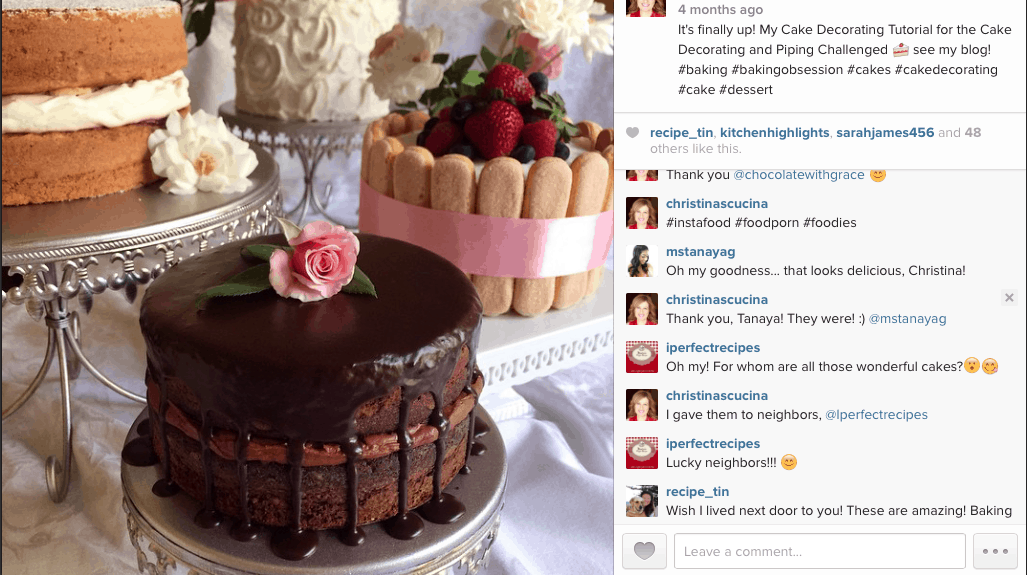1027x575 pixels.
Task: Click iperfectrecipes avatar next to Lucky neighbors
Action: [x=642, y=453]
